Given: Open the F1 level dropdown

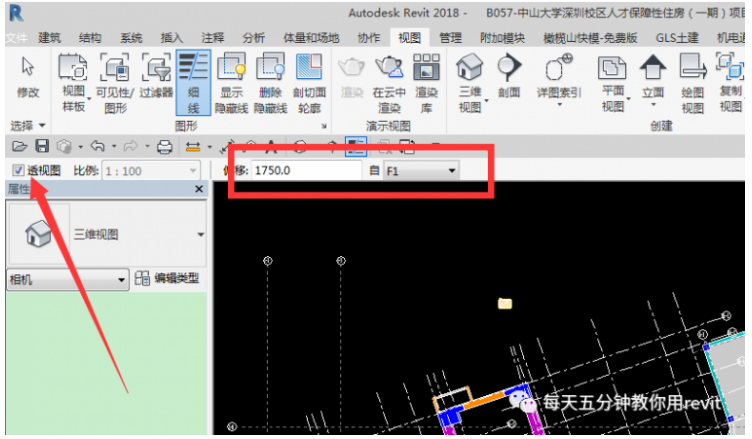Looking at the screenshot, I should (x=421, y=171).
